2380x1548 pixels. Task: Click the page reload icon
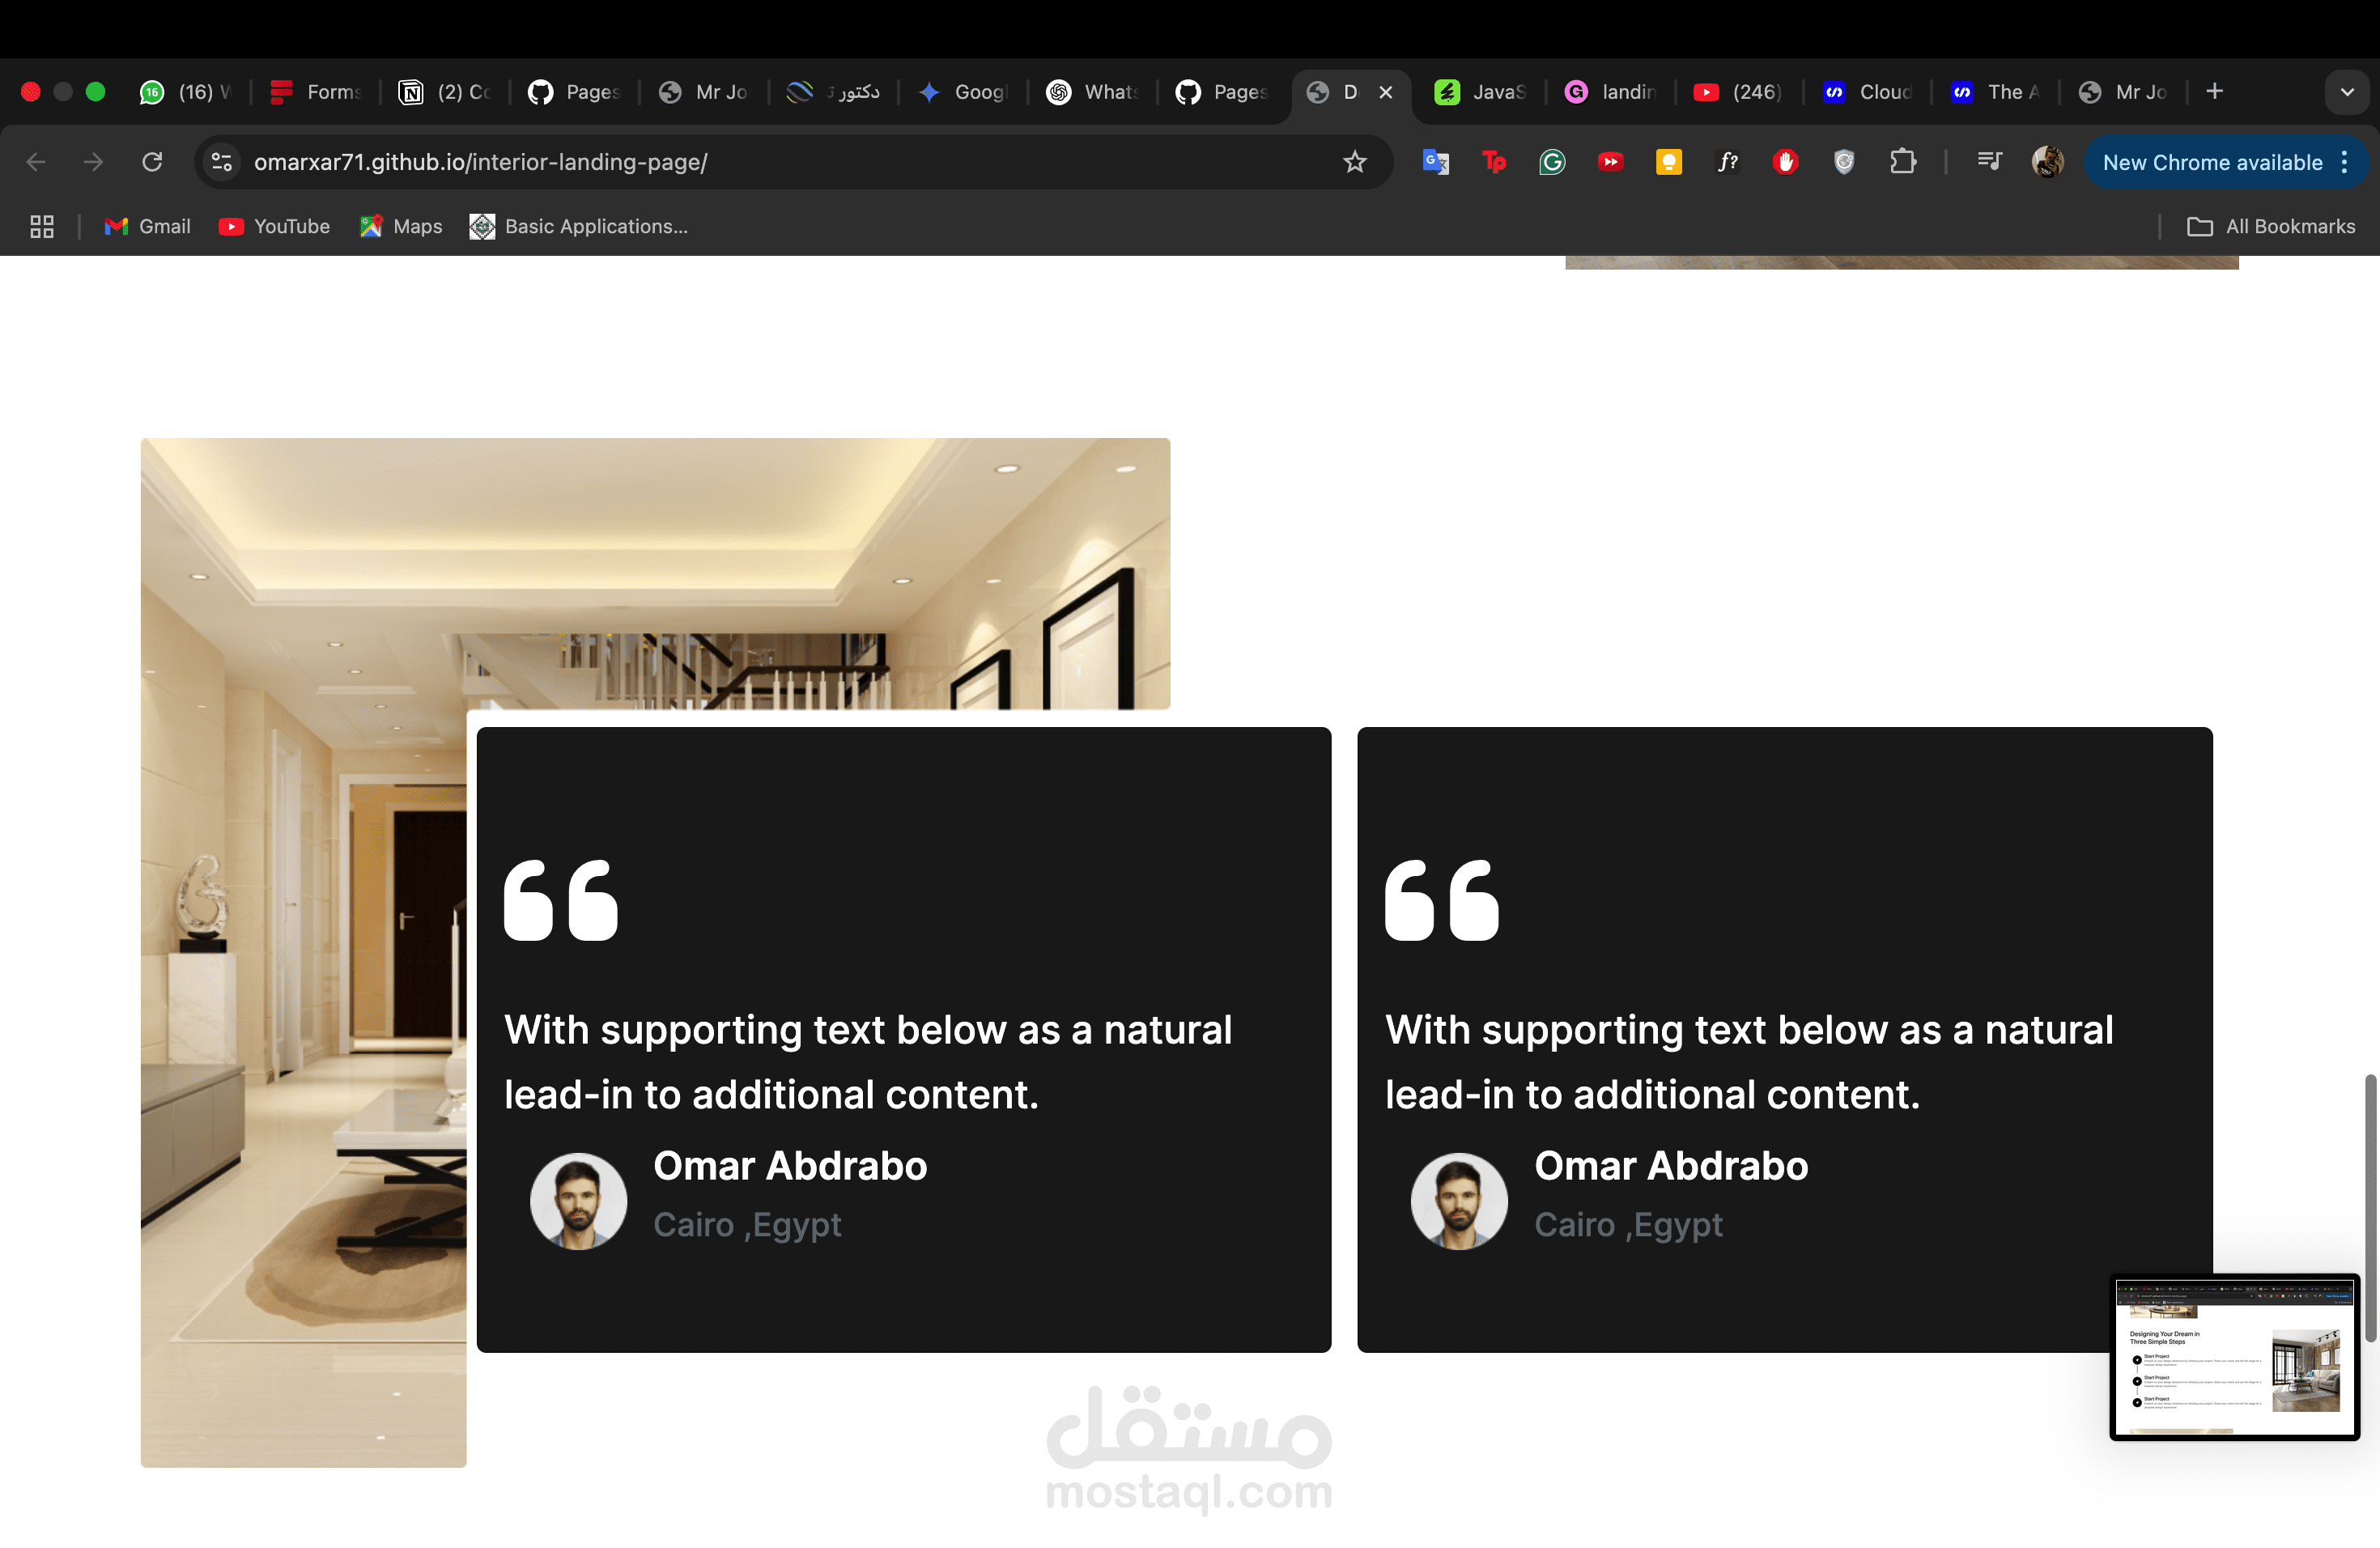[152, 162]
